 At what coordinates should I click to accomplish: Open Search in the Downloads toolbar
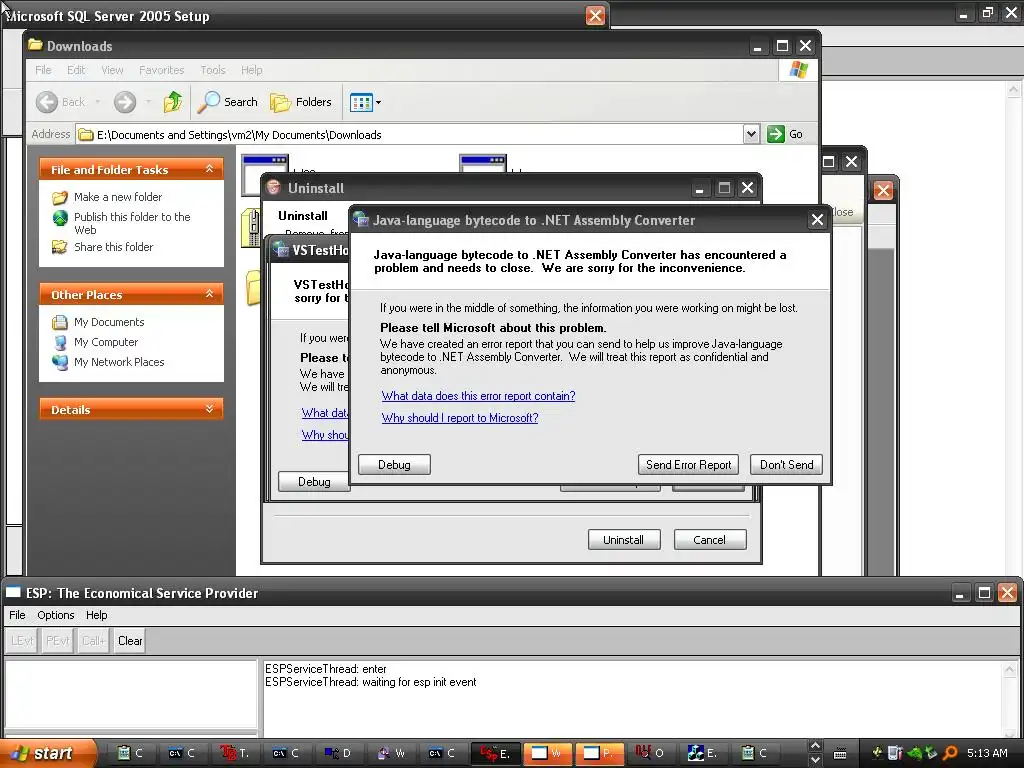(228, 102)
